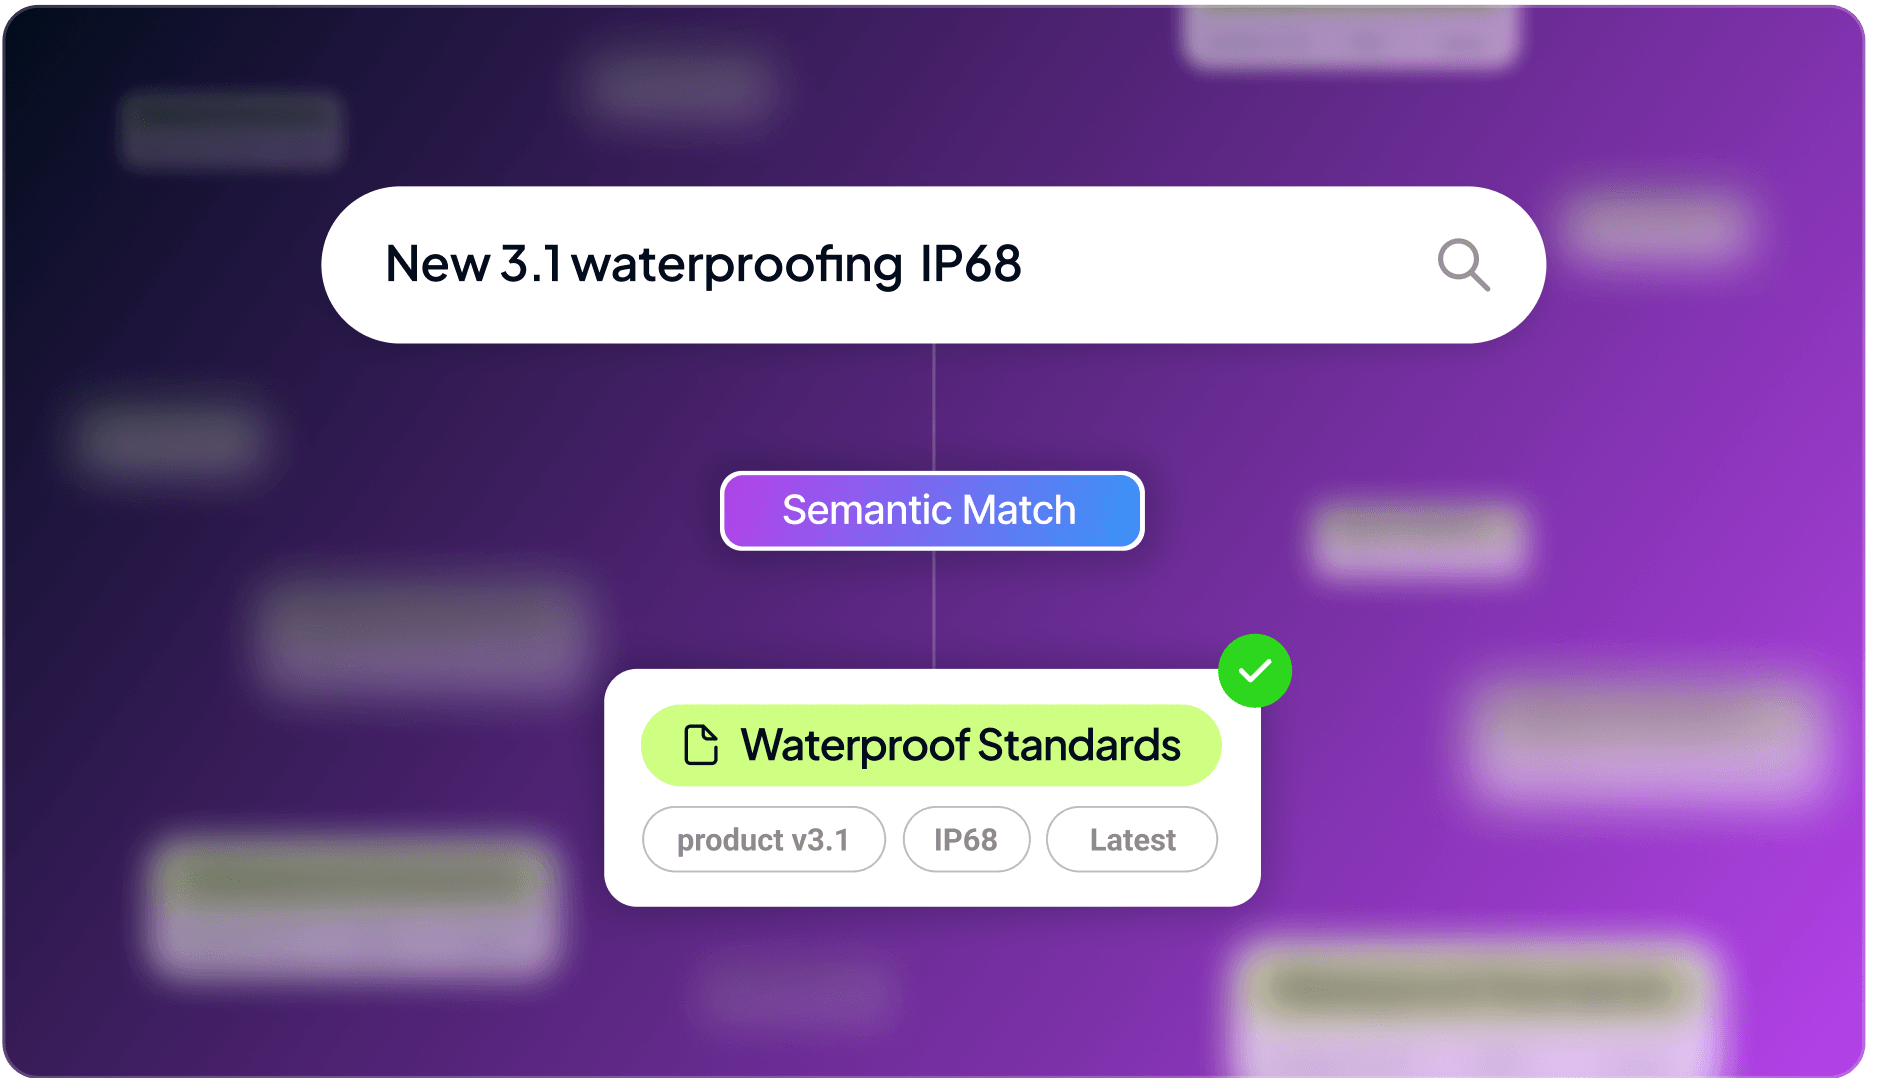The width and height of the screenshot is (1883, 1078).
Task: Select the product v3.1 tag
Action: 763,840
